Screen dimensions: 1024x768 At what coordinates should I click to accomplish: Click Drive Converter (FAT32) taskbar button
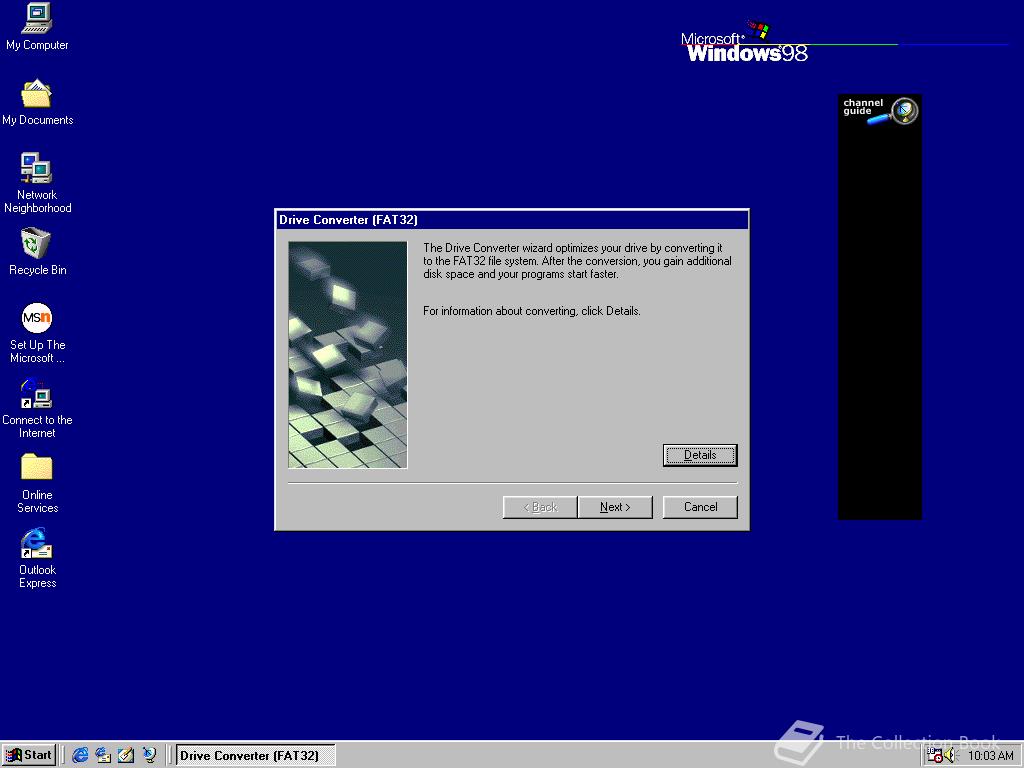tap(255, 755)
